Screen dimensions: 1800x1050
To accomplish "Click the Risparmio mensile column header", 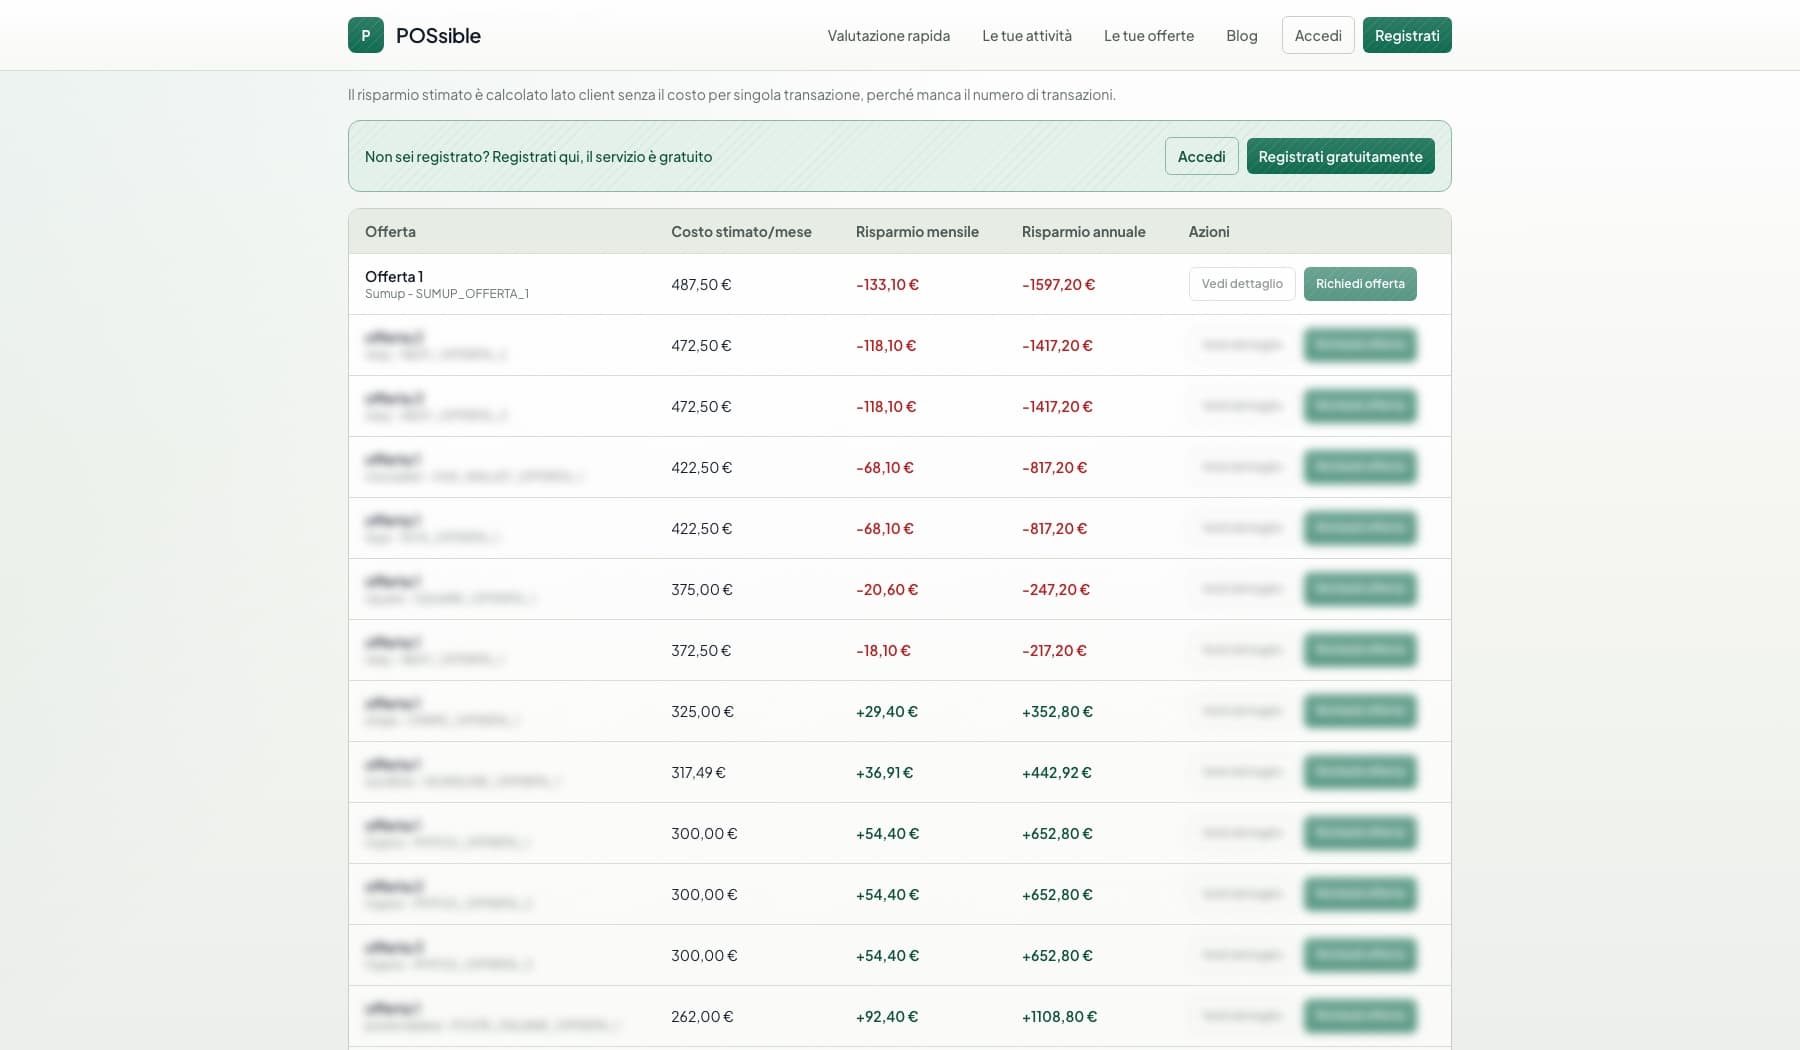I will [917, 231].
